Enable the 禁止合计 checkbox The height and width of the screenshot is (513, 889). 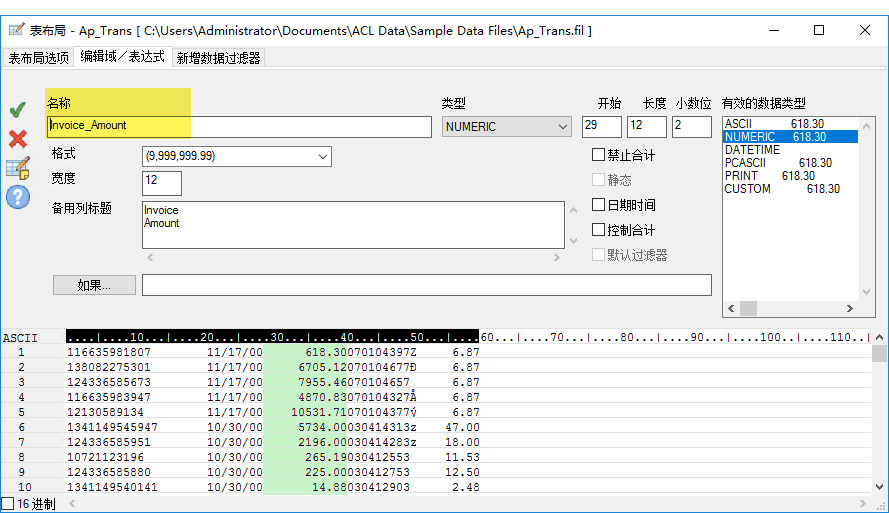click(x=599, y=155)
